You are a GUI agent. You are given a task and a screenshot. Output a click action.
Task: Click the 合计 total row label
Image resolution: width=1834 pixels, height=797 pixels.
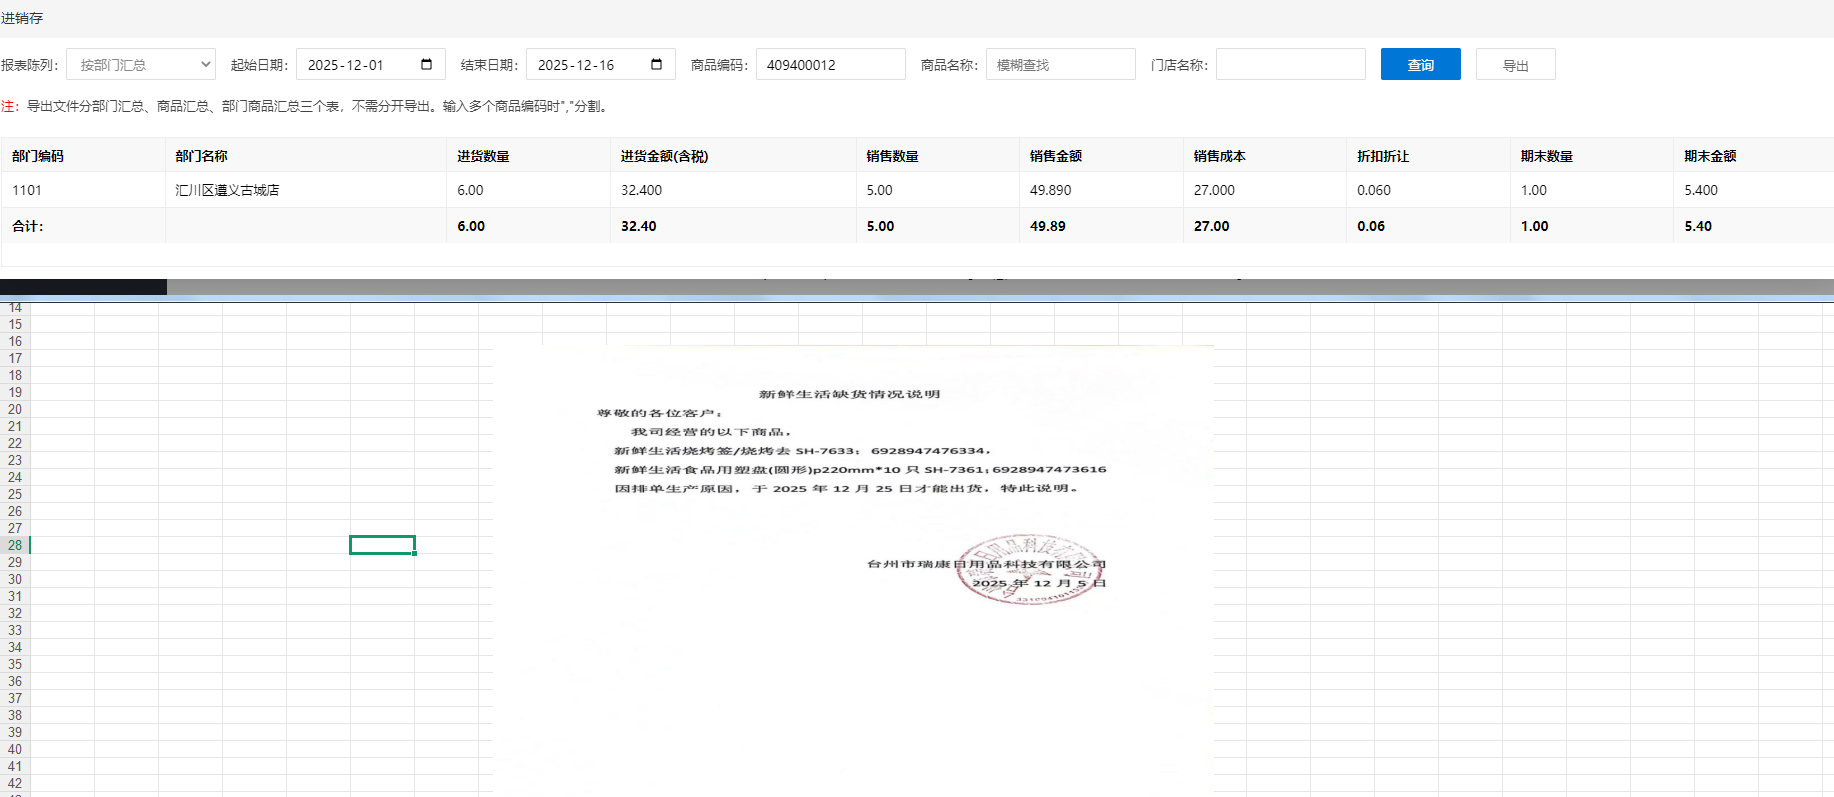(28, 226)
